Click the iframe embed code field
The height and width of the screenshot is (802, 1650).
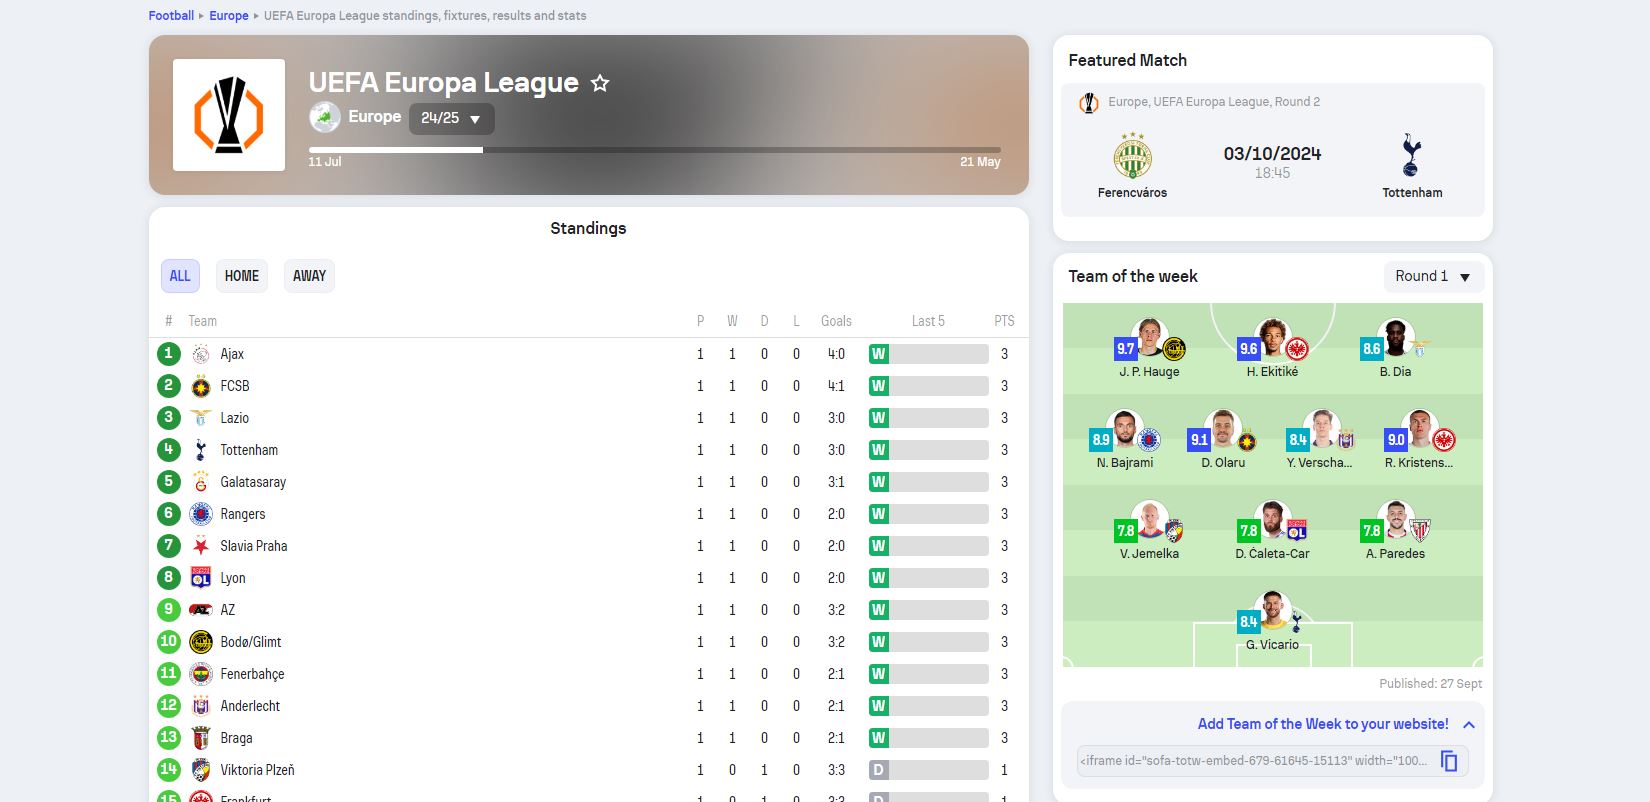pos(1254,761)
